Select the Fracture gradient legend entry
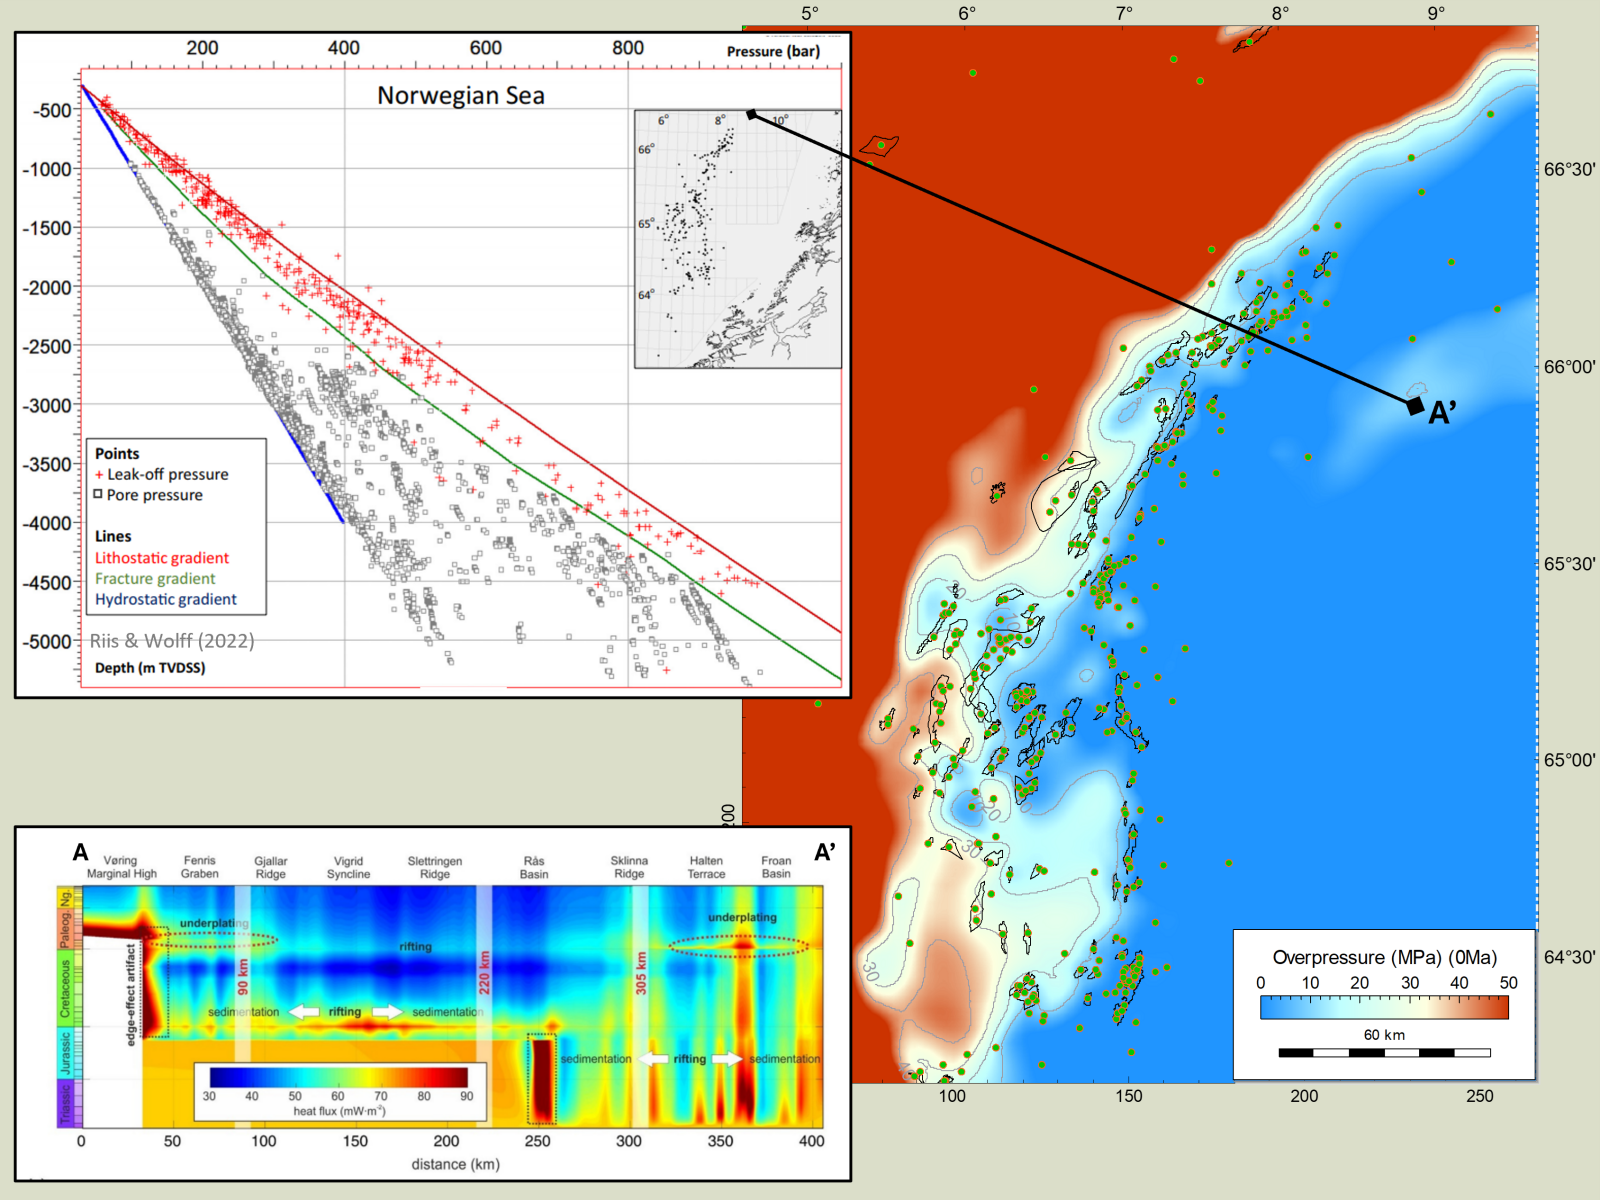 click(x=155, y=579)
